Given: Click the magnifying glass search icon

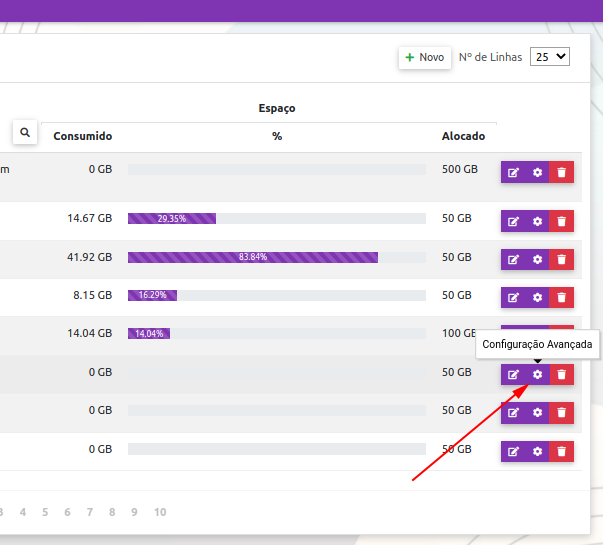Looking at the screenshot, I should tap(25, 132).
